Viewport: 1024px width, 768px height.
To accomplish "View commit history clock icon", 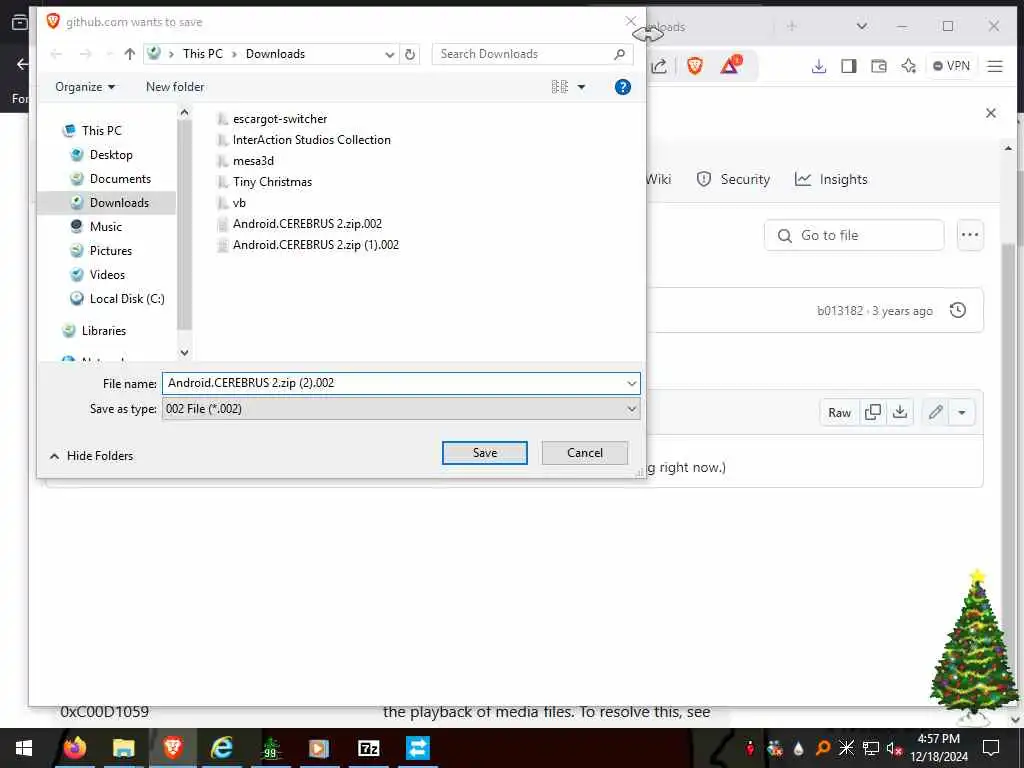I will pyautogui.click(x=957, y=311).
